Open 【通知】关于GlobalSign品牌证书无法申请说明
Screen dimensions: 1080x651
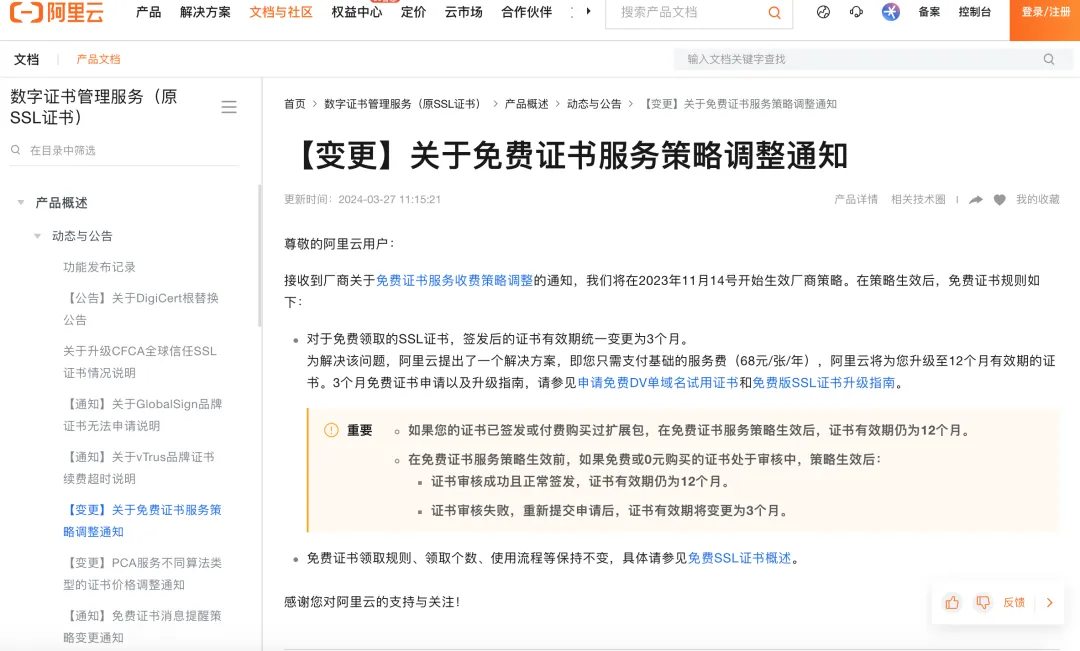143,415
